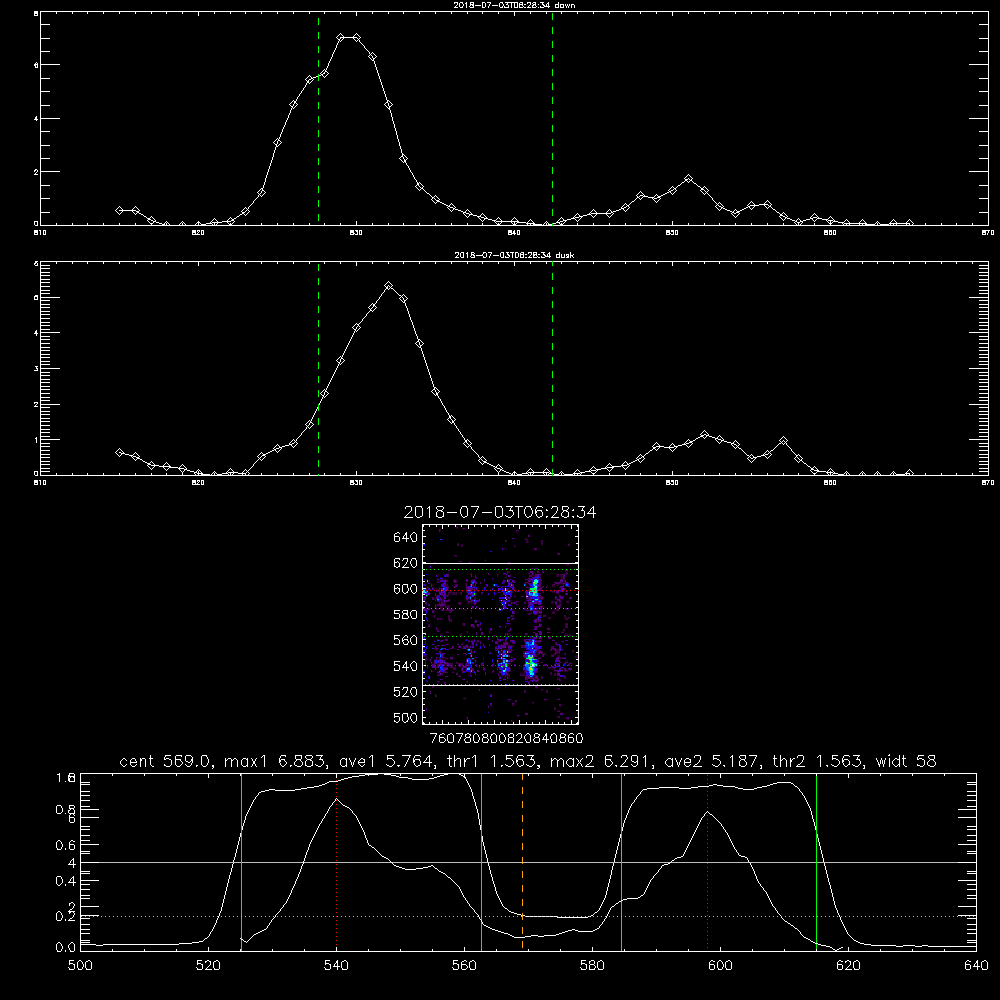Click the '500' label on heat map y-axis
The image size is (1000, 1000).
tap(406, 717)
